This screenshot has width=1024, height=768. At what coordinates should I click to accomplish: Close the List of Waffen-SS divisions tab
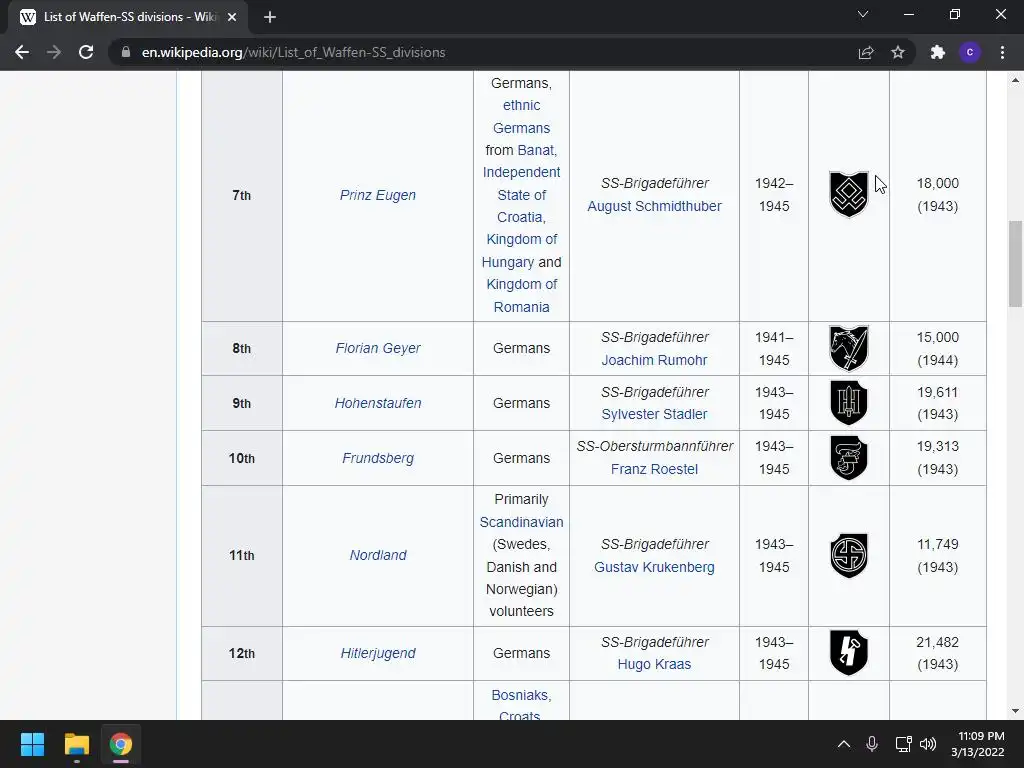[232, 17]
